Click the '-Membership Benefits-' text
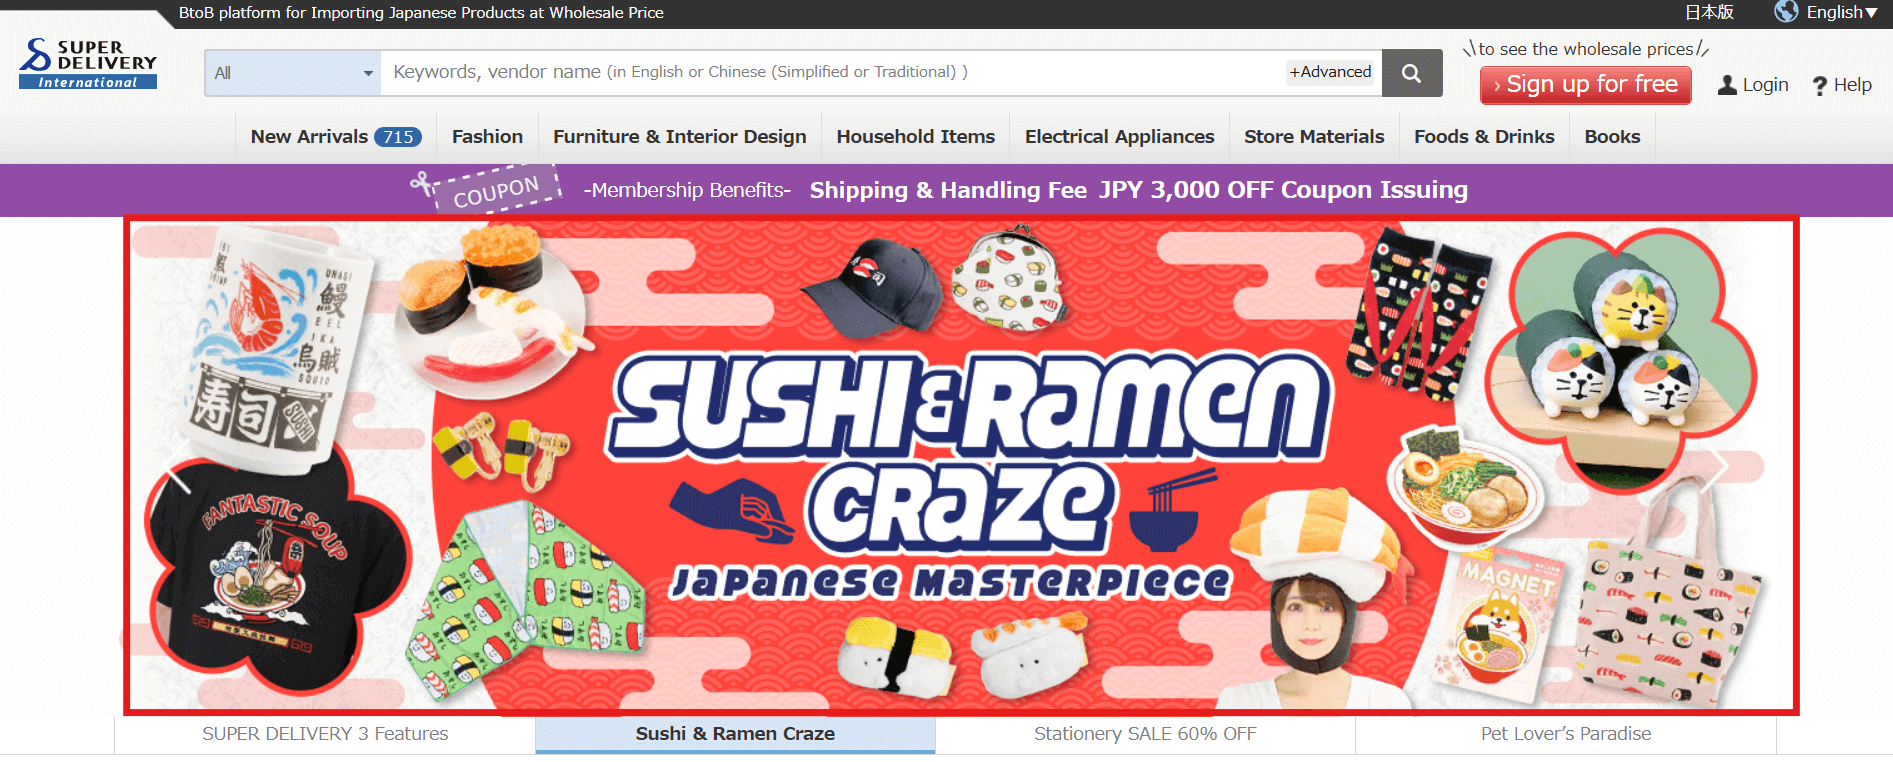Viewport: 1893px width, 762px height. pos(687,190)
